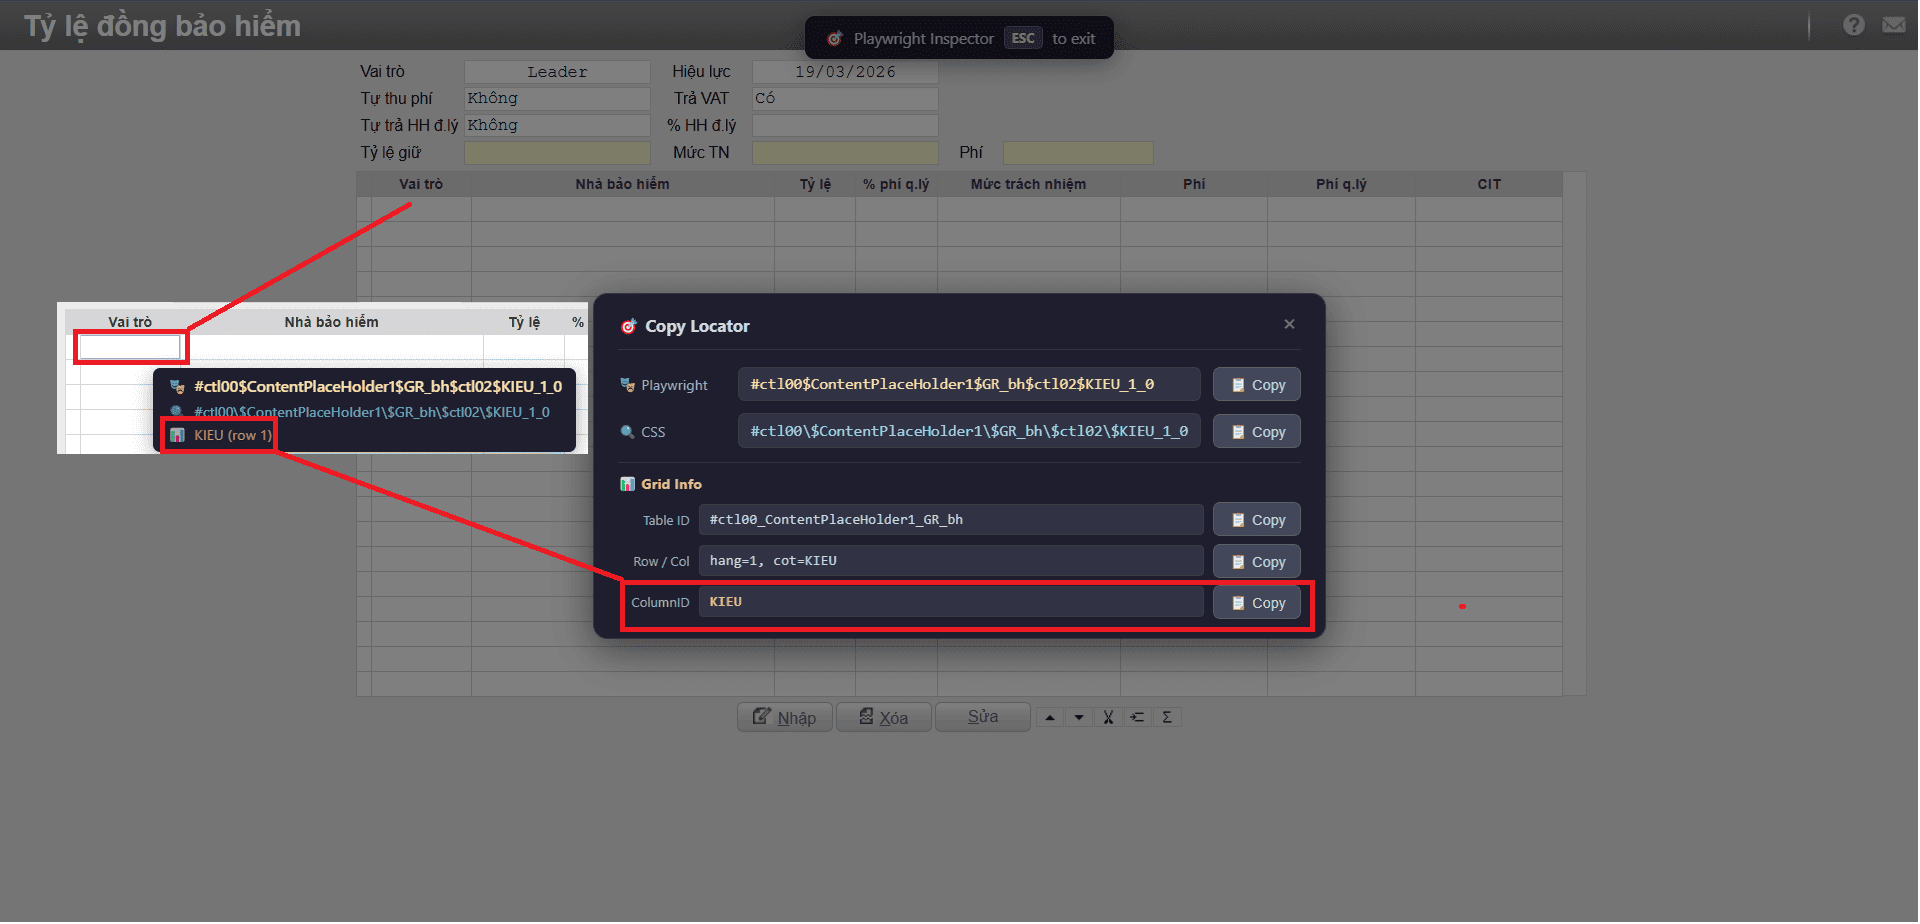Click the Copy Locator dialog title
1920x924 pixels.
[x=697, y=326]
